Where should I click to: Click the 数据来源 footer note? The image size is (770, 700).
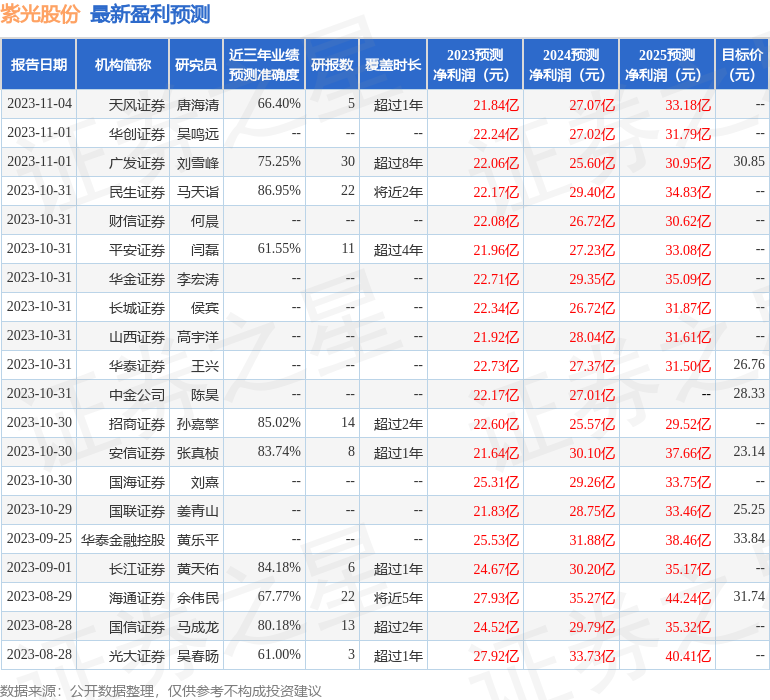point(161,691)
